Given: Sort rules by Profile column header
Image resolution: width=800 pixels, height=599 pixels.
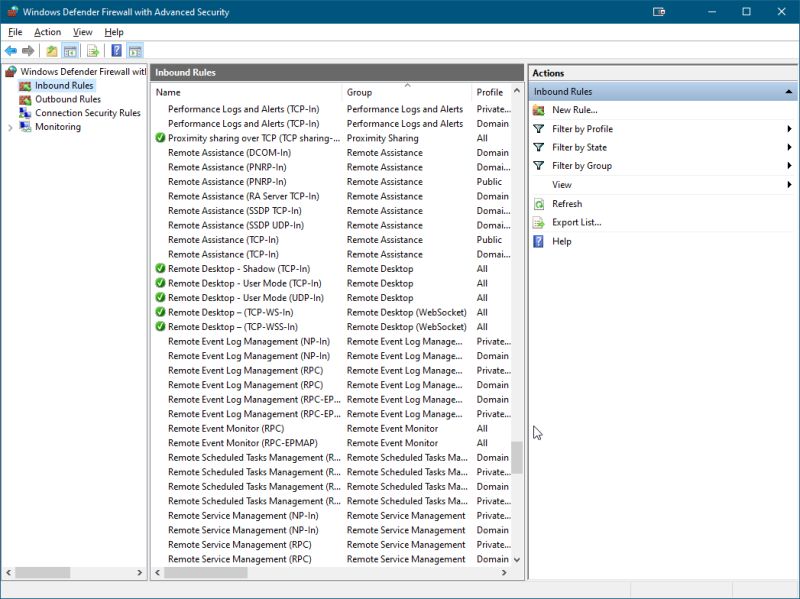Looking at the screenshot, I should pyautogui.click(x=491, y=92).
